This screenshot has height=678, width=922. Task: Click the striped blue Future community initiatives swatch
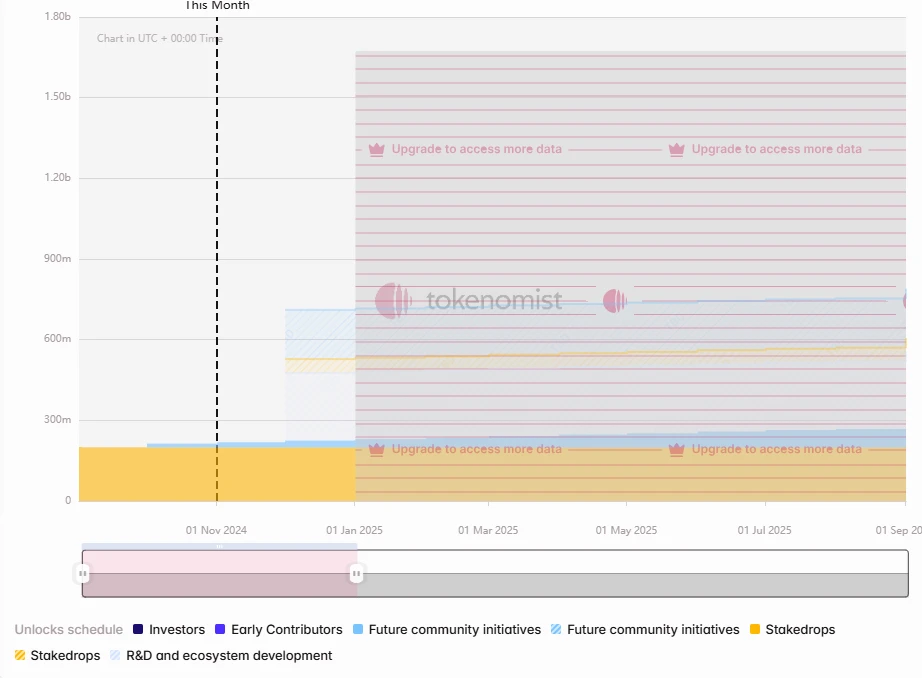(x=556, y=630)
